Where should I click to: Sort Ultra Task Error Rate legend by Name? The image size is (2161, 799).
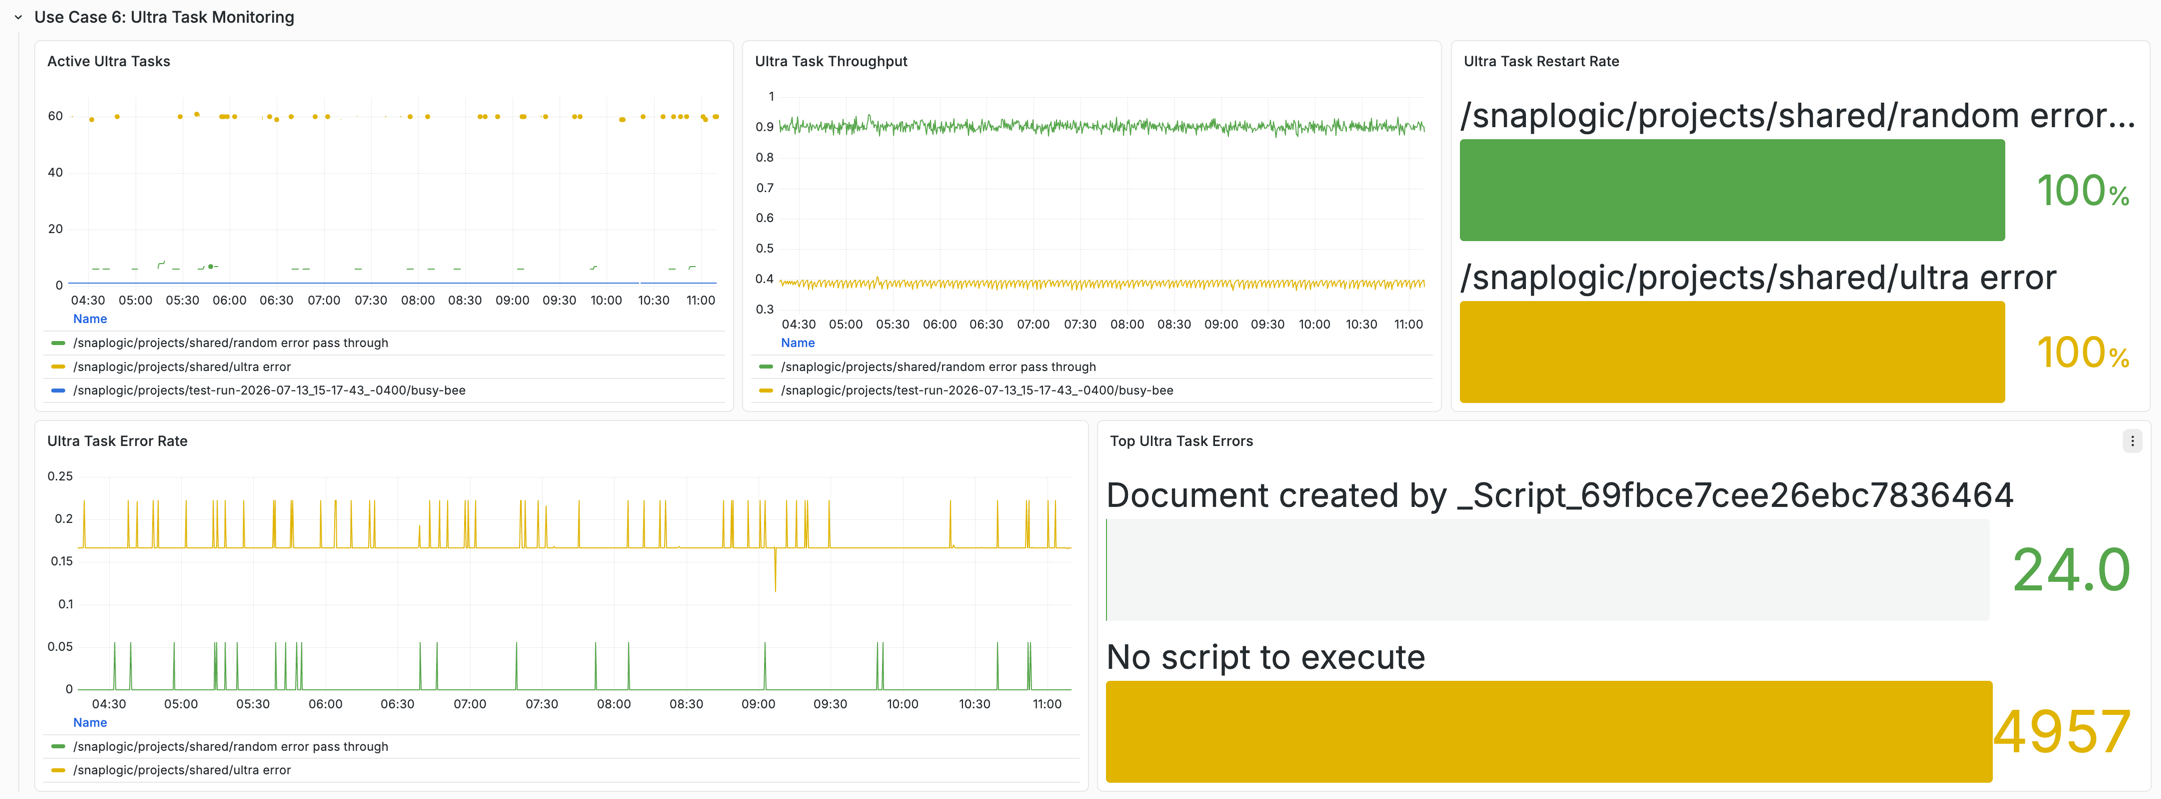click(x=90, y=723)
